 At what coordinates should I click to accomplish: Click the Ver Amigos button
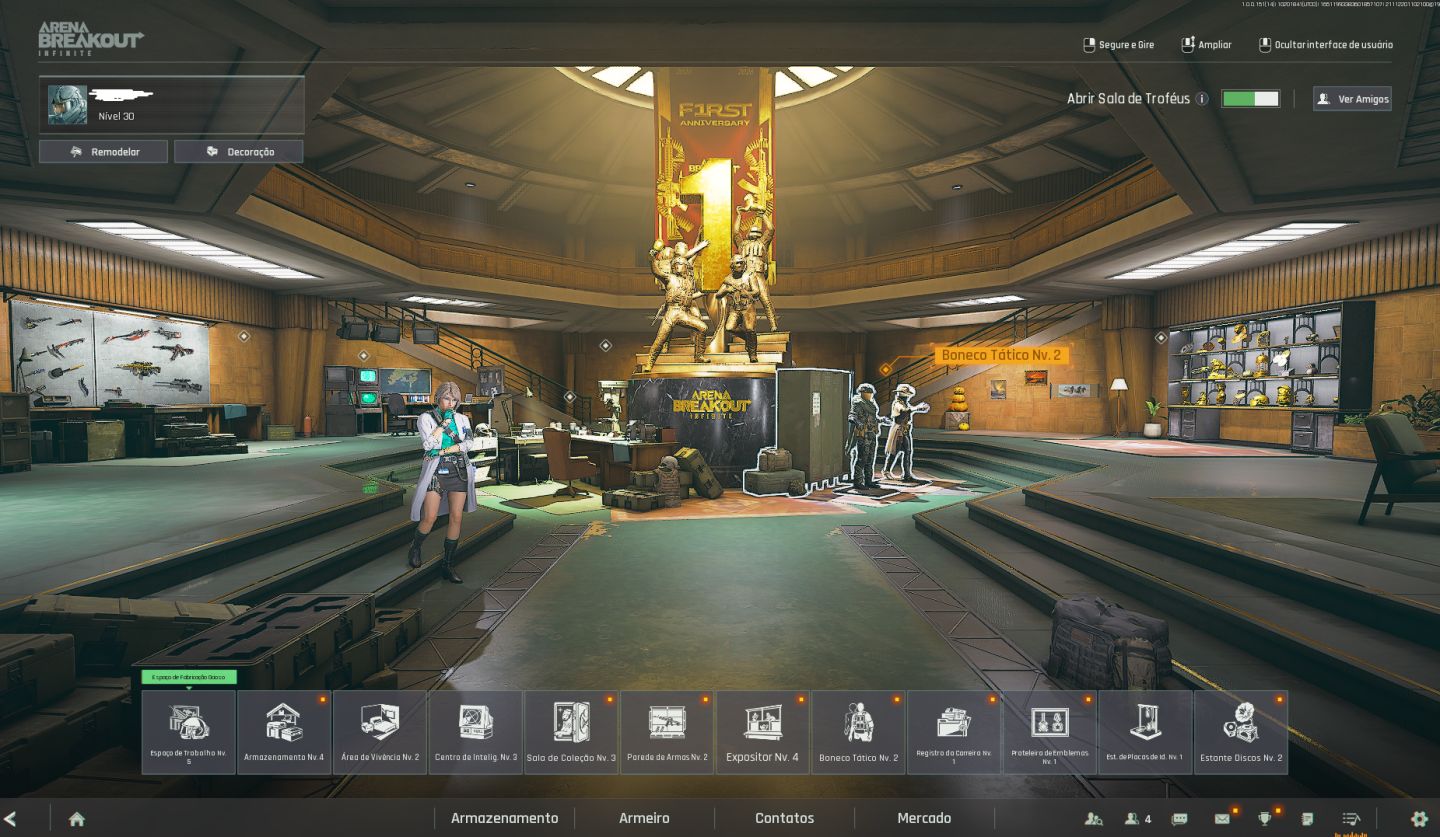(1352, 99)
